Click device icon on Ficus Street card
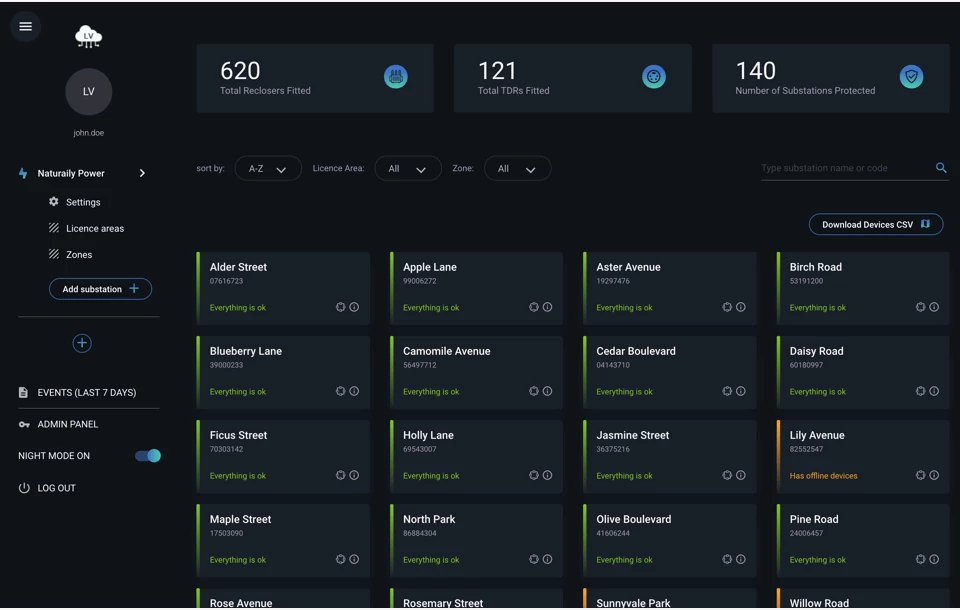The height and width of the screenshot is (610, 960). coord(340,475)
